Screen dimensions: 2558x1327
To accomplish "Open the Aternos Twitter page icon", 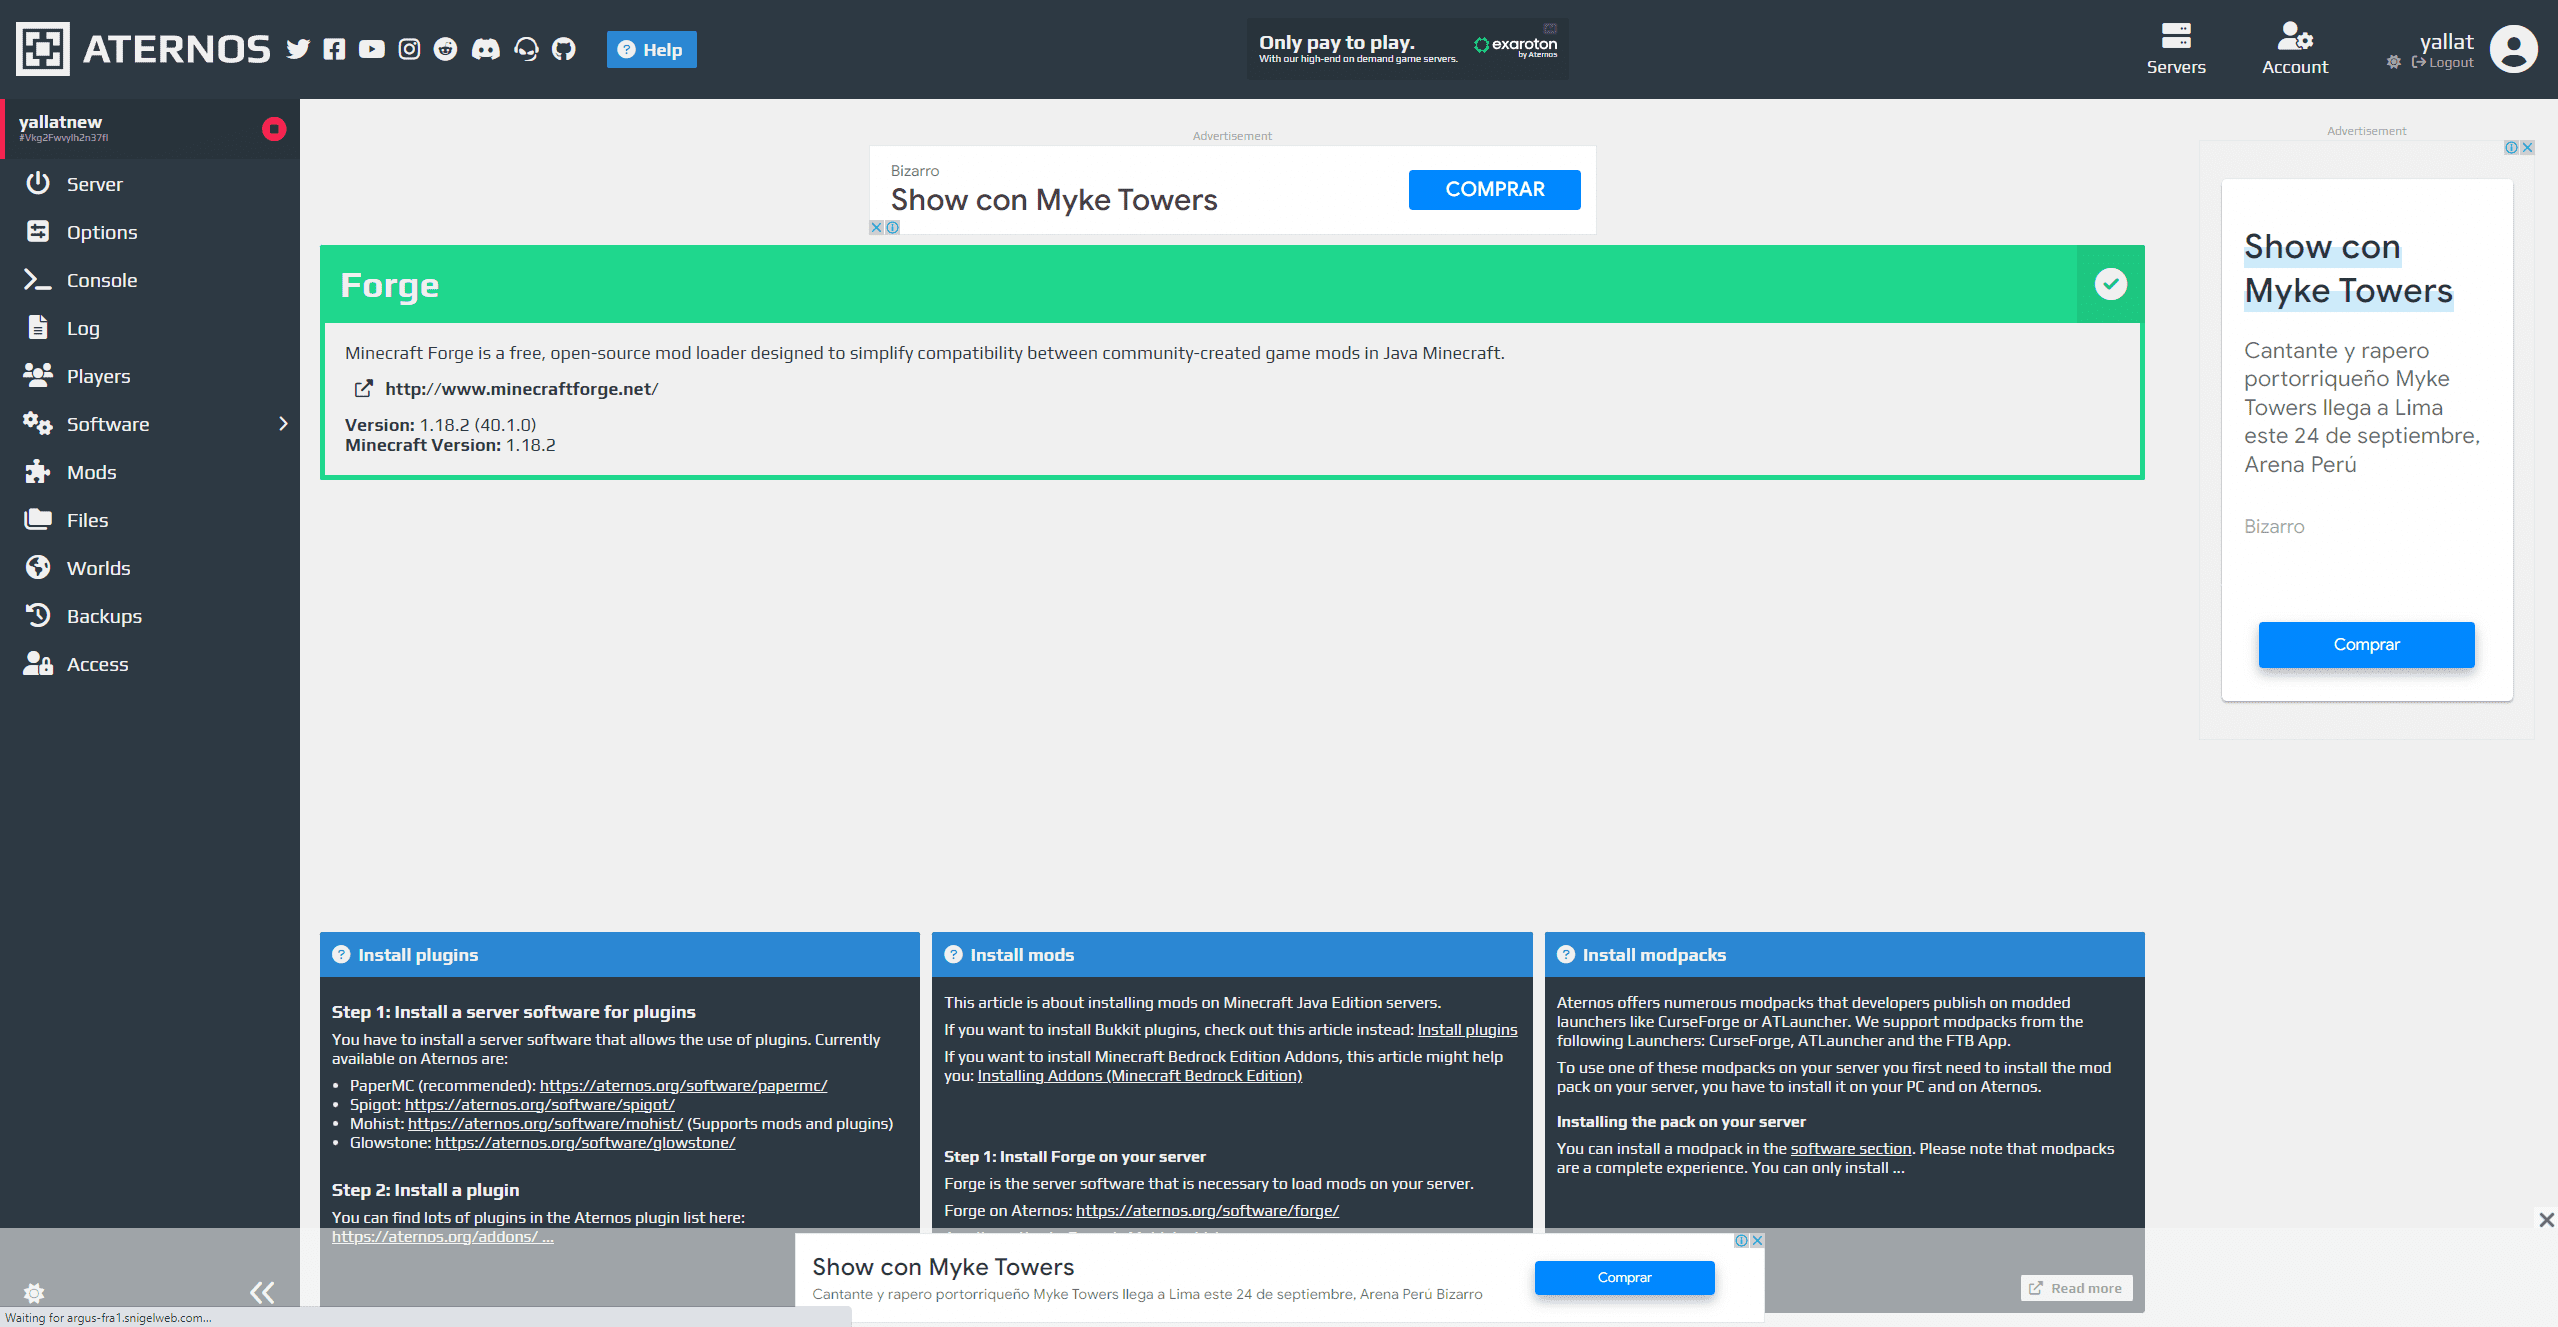I will tap(298, 49).
